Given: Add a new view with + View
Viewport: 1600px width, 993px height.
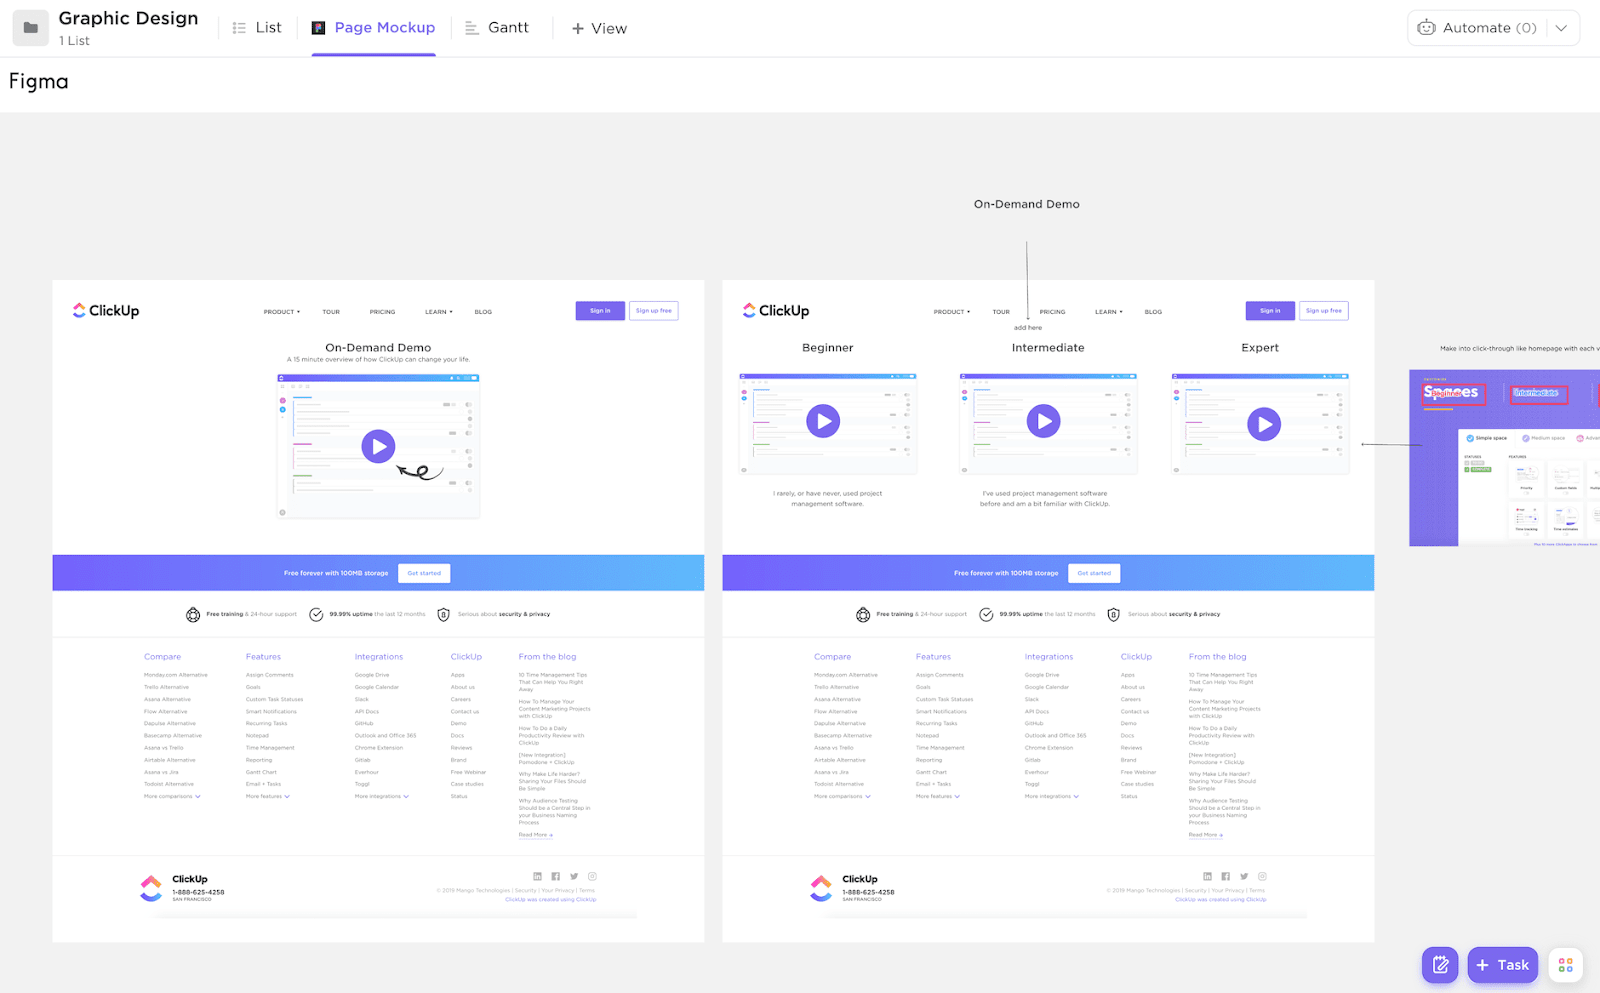Looking at the screenshot, I should pyautogui.click(x=599, y=28).
